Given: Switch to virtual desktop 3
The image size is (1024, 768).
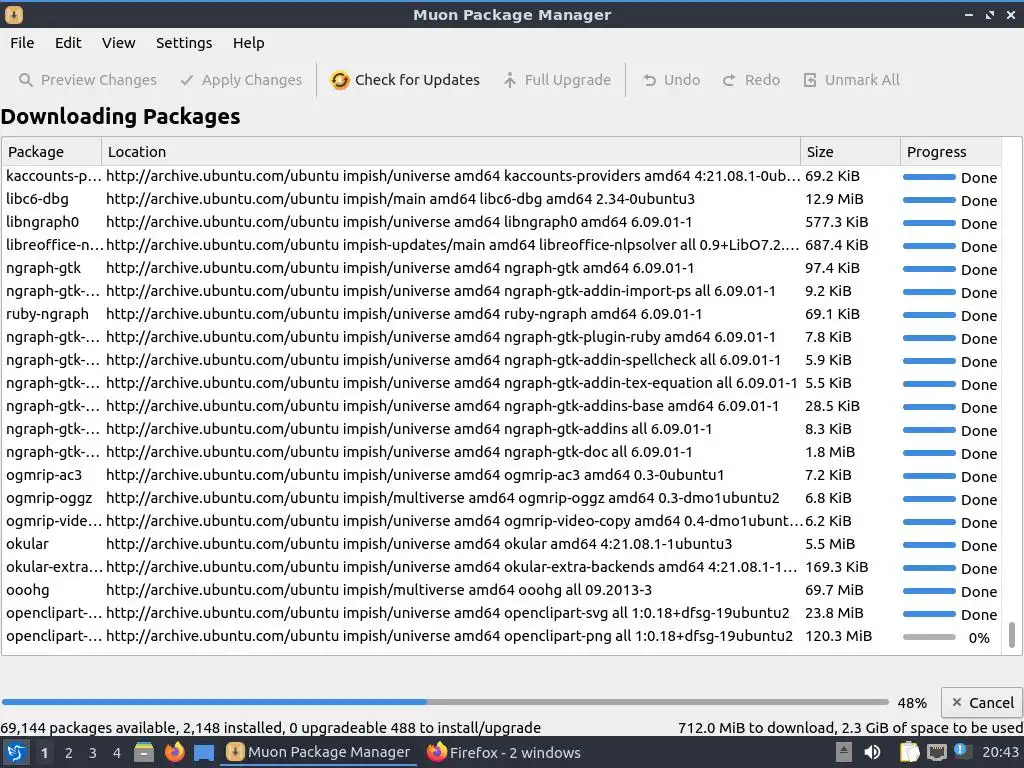Looking at the screenshot, I should 93,753.
